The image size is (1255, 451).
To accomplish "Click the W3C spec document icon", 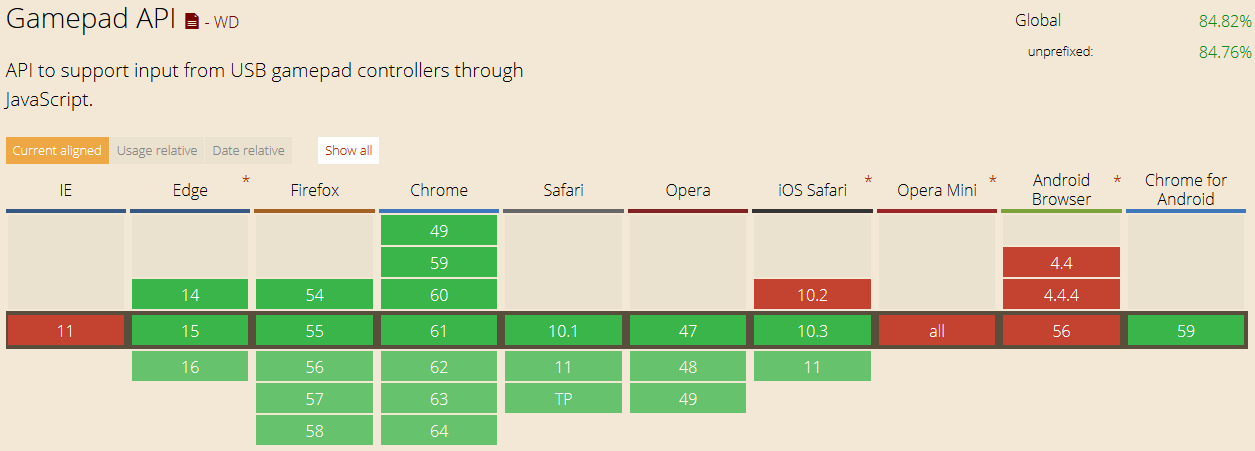I will (x=192, y=21).
